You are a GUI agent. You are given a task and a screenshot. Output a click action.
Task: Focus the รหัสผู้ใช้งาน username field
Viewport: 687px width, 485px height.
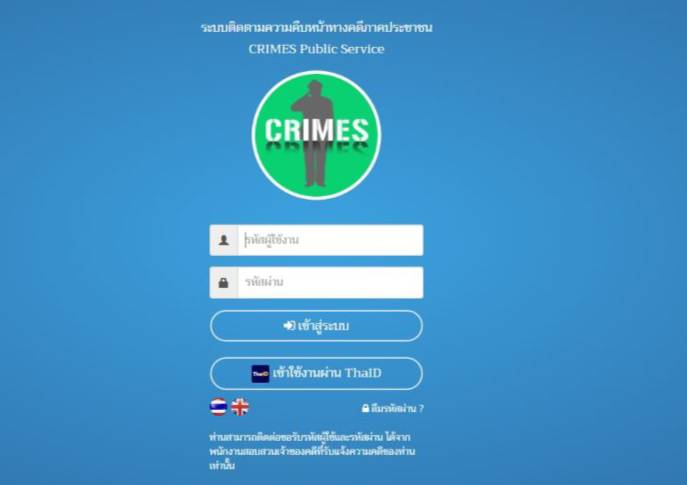pyautogui.click(x=331, y=240)
